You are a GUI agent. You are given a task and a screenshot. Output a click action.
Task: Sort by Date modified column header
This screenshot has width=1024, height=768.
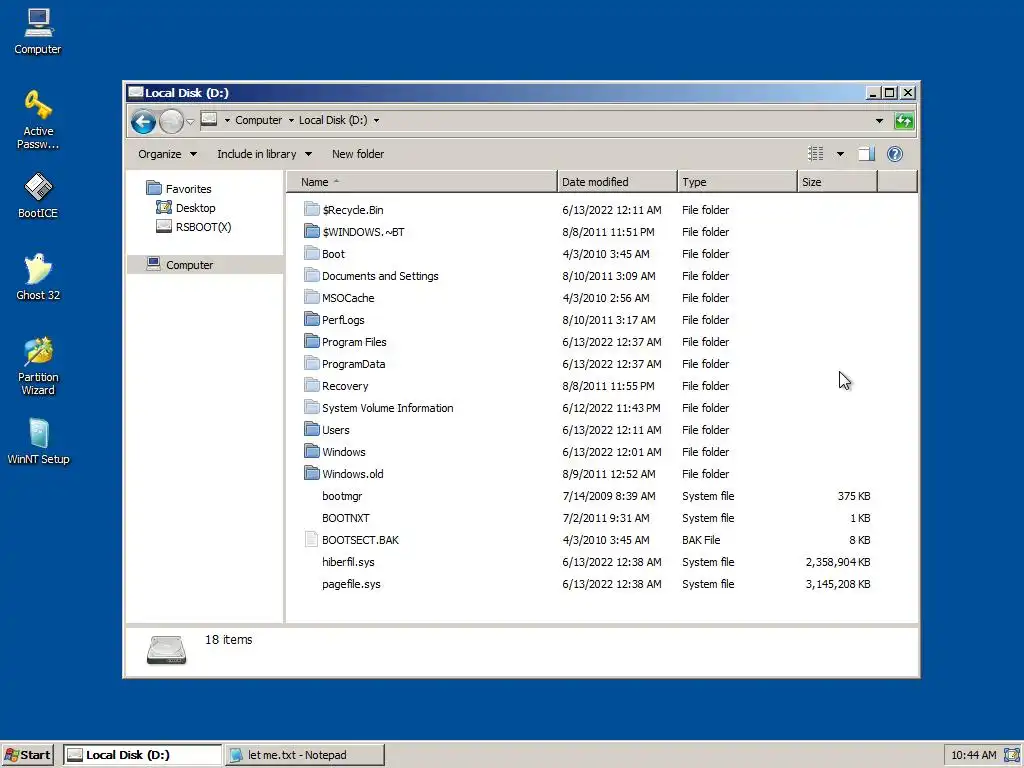coord(617,182)
